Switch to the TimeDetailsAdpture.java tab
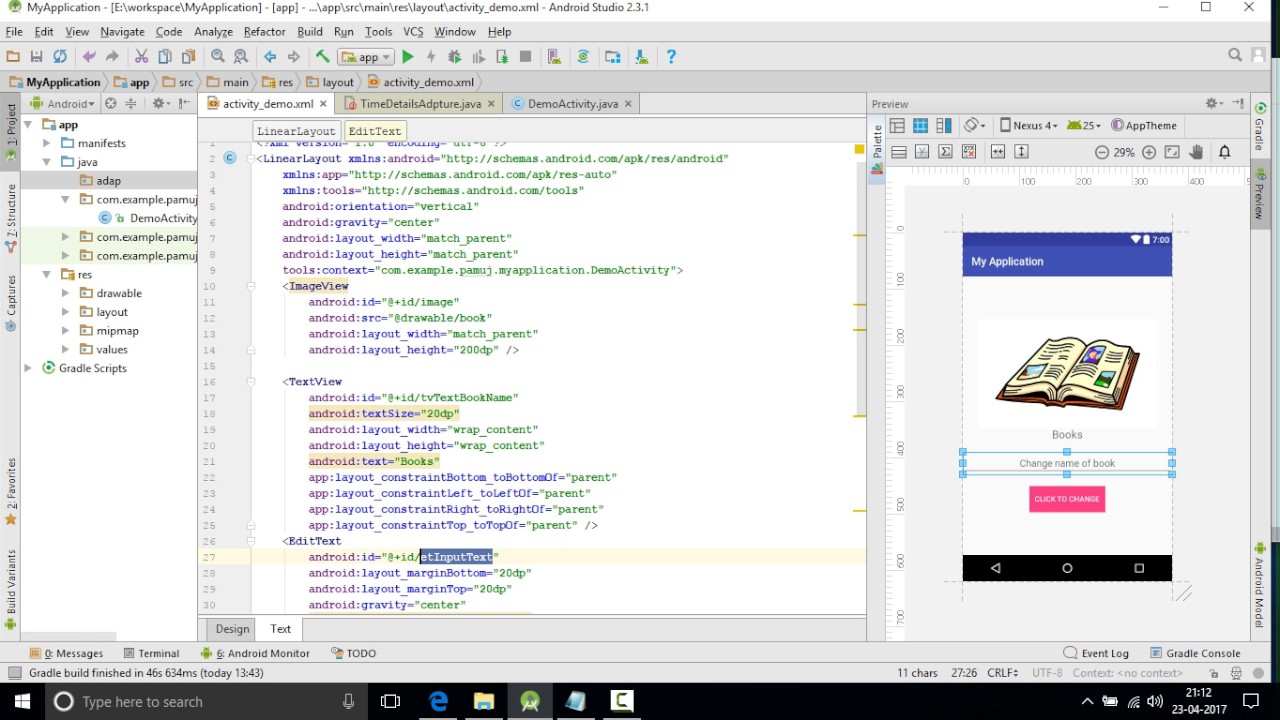Viewport: 1280px width, 720px height. coord(420,103)
